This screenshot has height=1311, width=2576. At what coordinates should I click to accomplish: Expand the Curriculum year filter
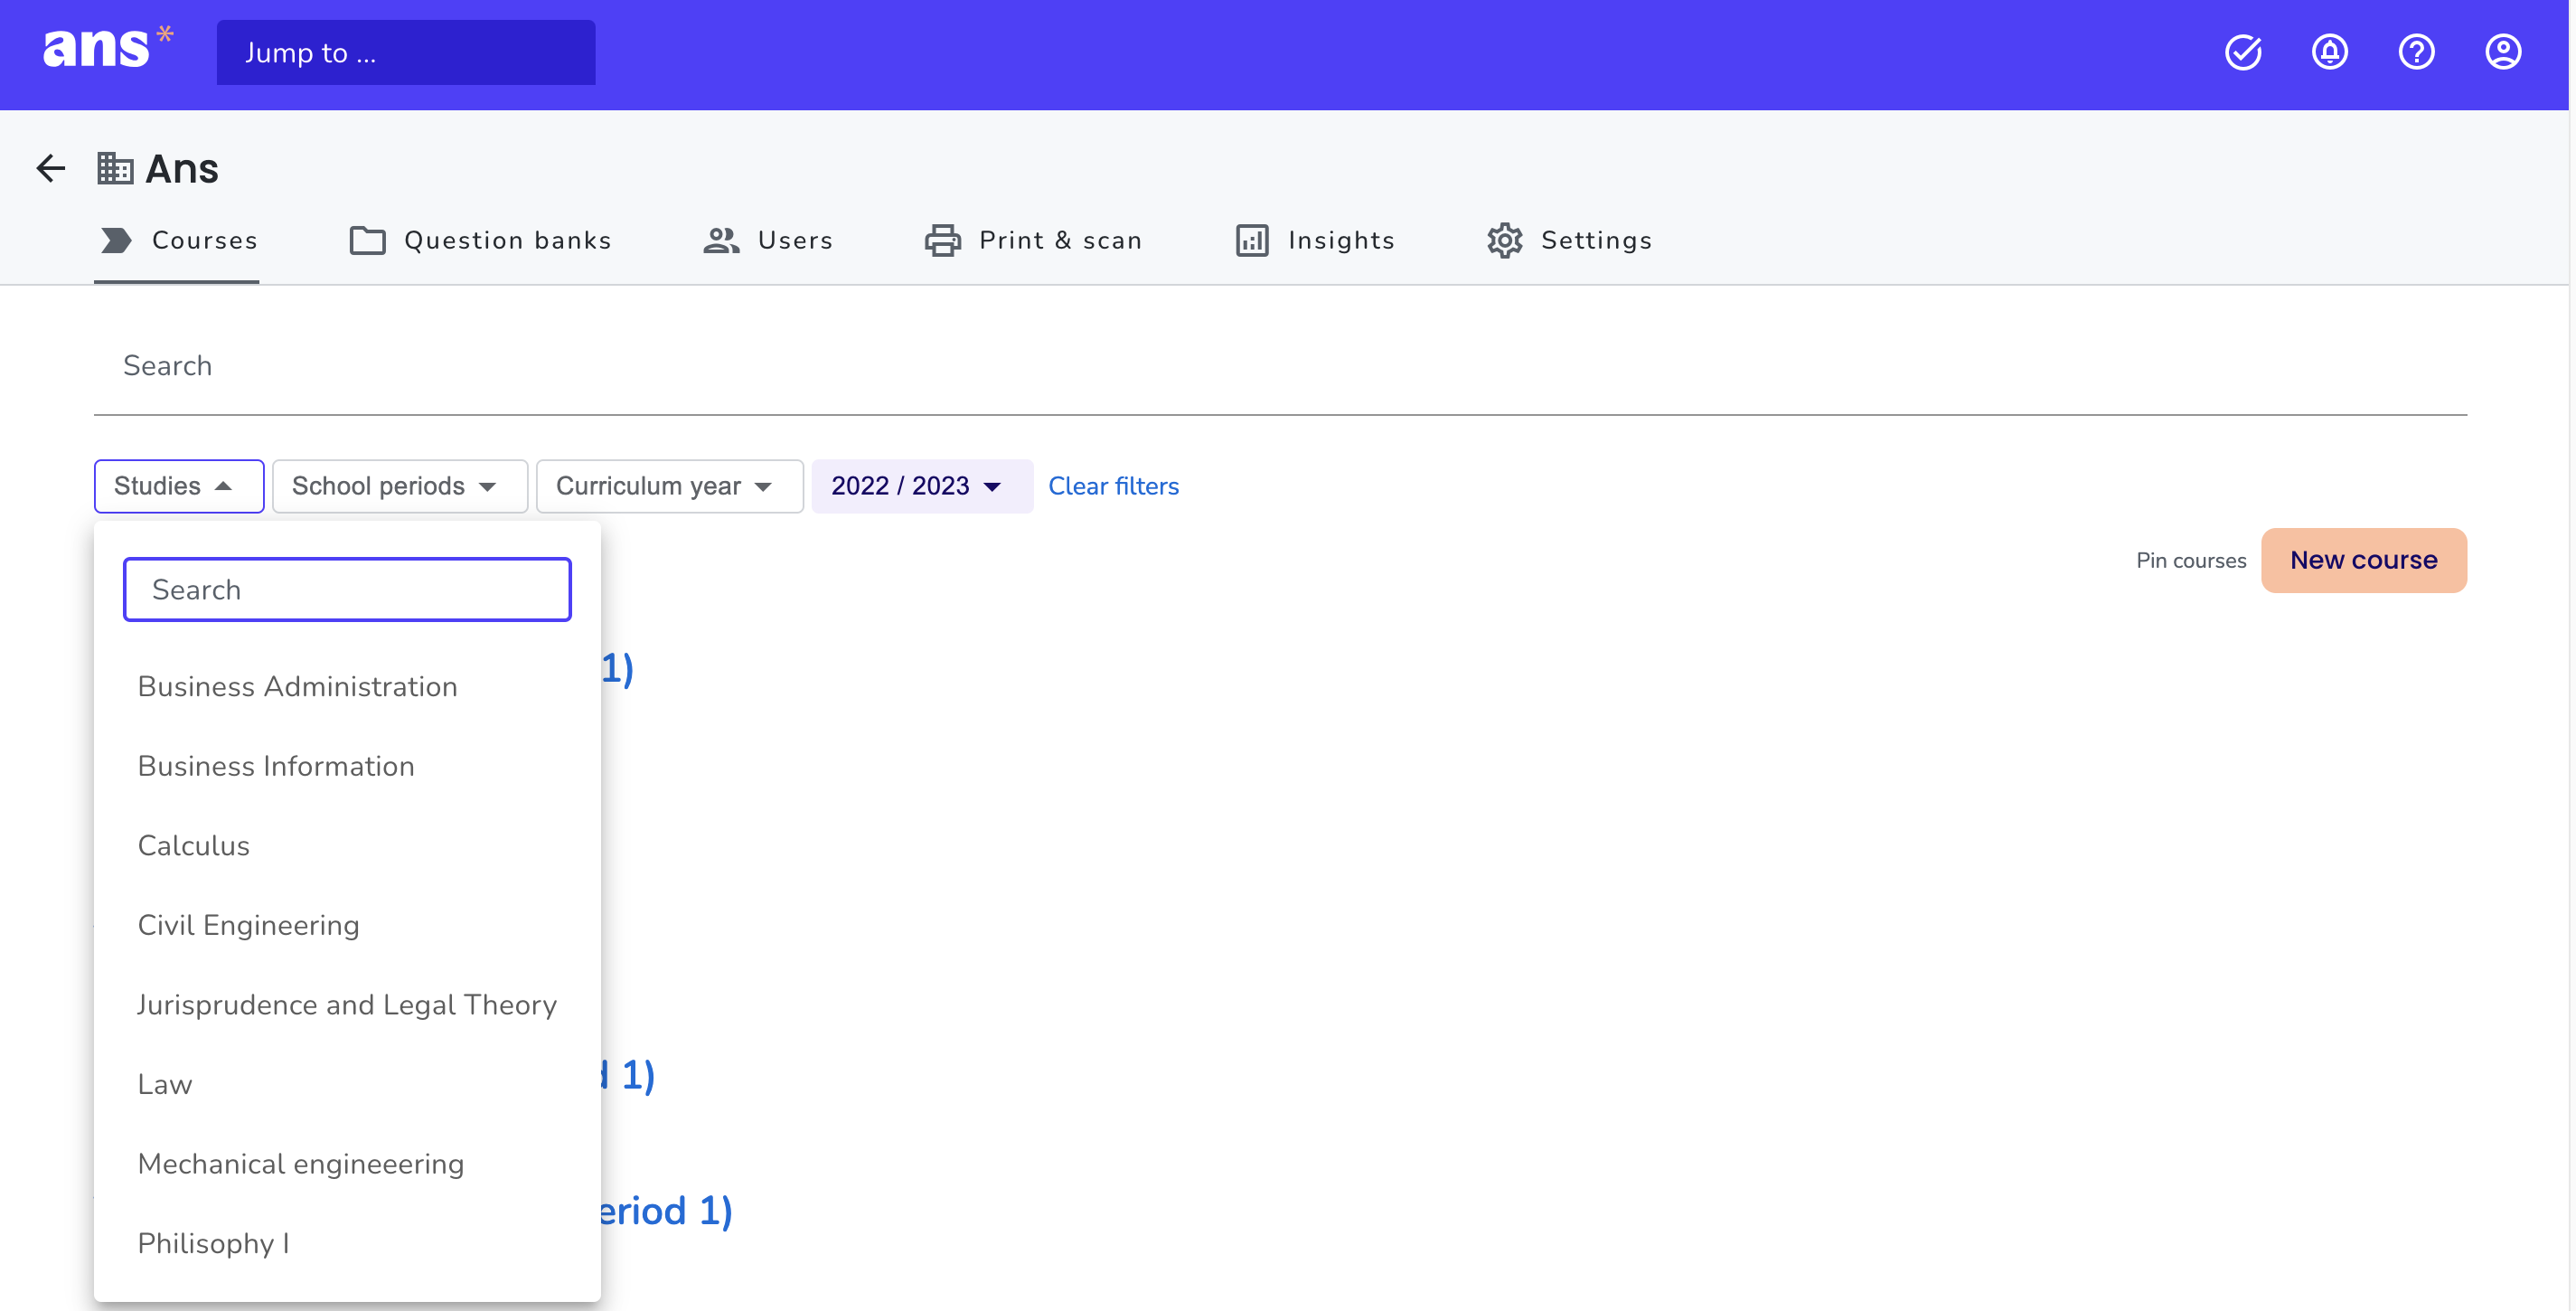[x=670, y=486]
